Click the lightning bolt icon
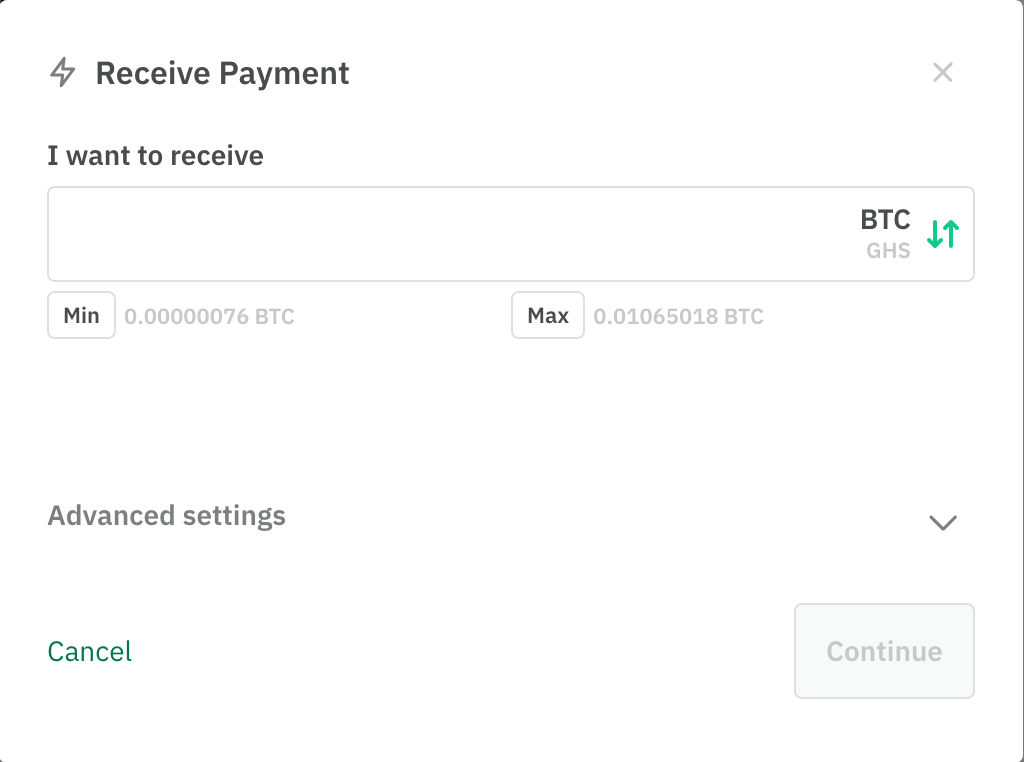The image size is (1024, 762). click(x=63, y=72)
